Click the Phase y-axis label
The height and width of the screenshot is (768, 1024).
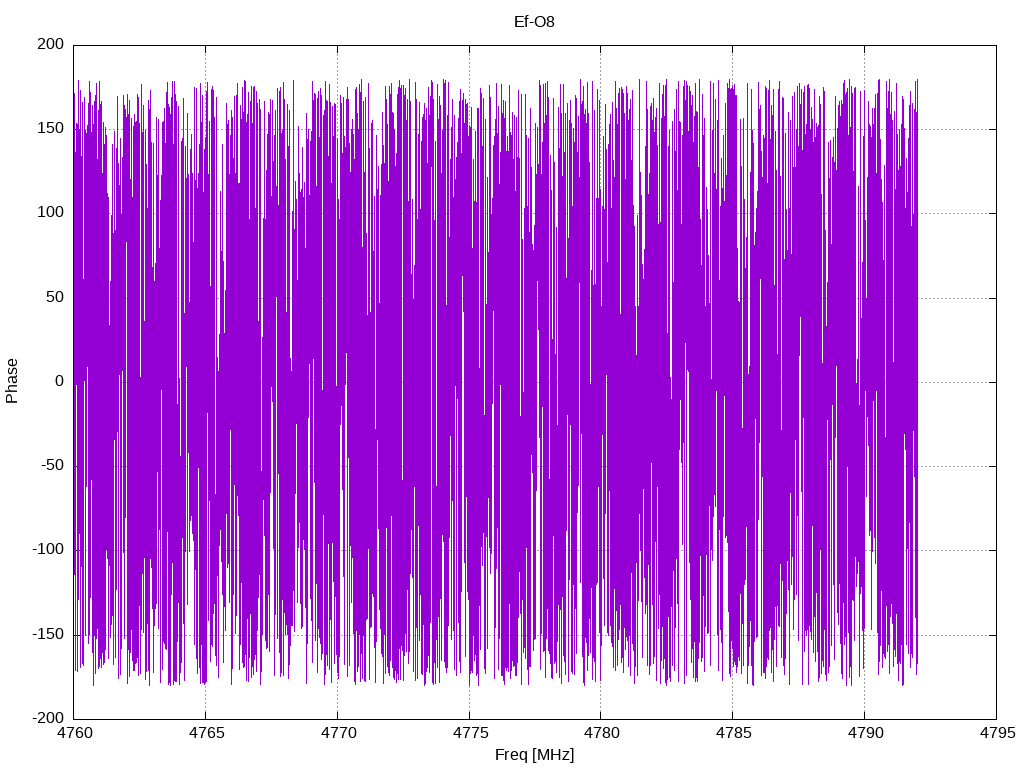click(x=12, y=381)
